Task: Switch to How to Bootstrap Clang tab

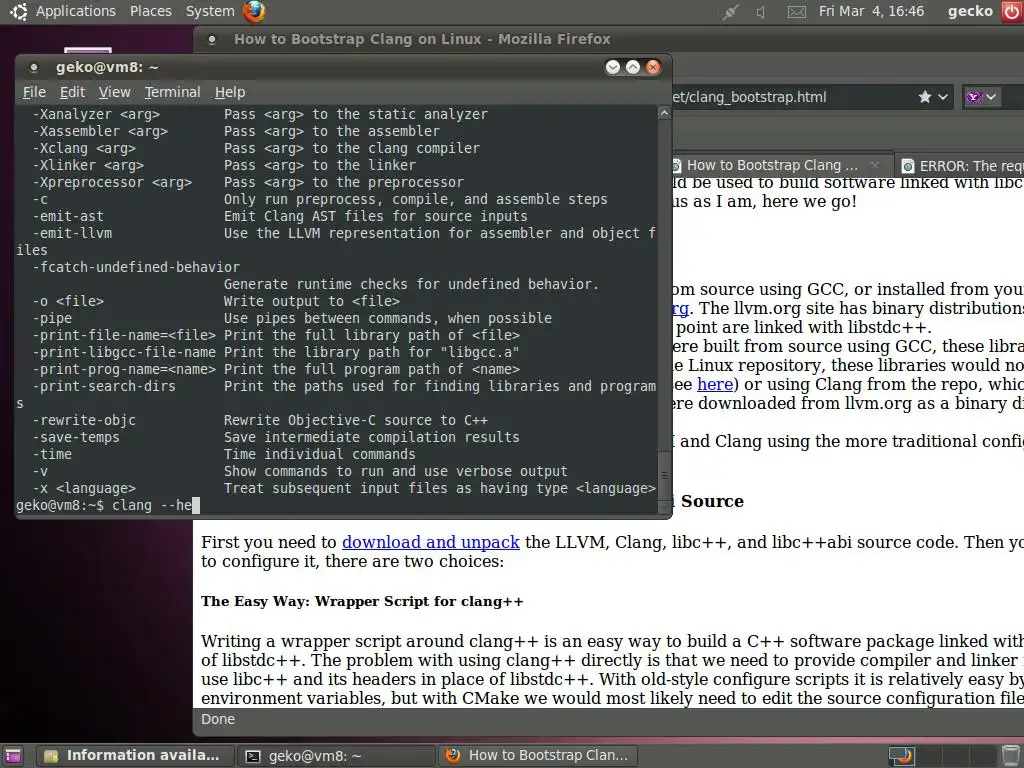Action: 772,165
